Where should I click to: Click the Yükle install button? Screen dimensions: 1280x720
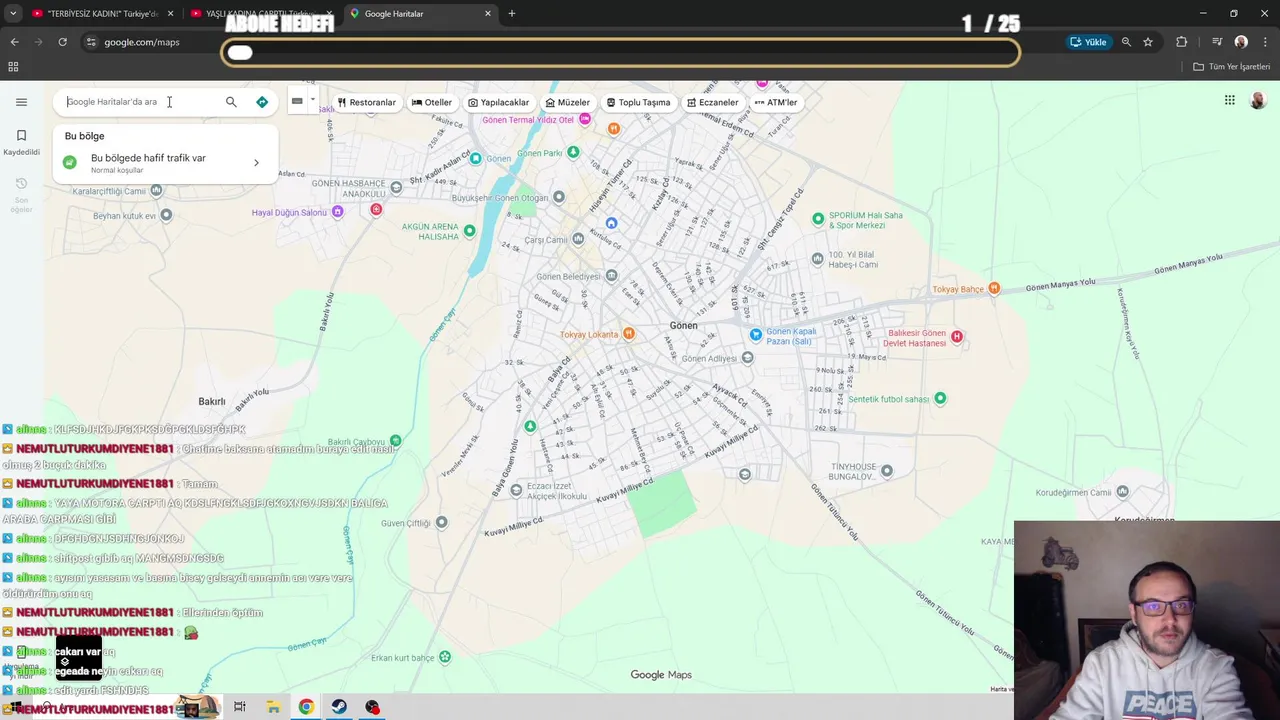[x=1088, y=42]
